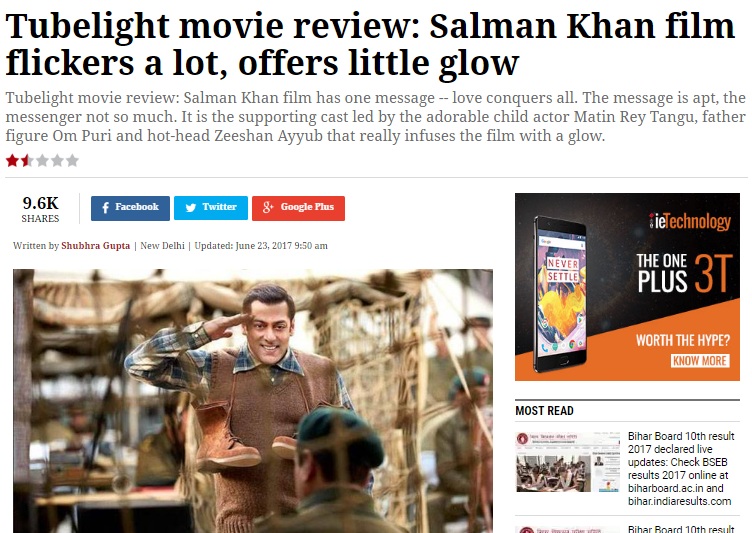Click the MOST READ section heading

544,411
